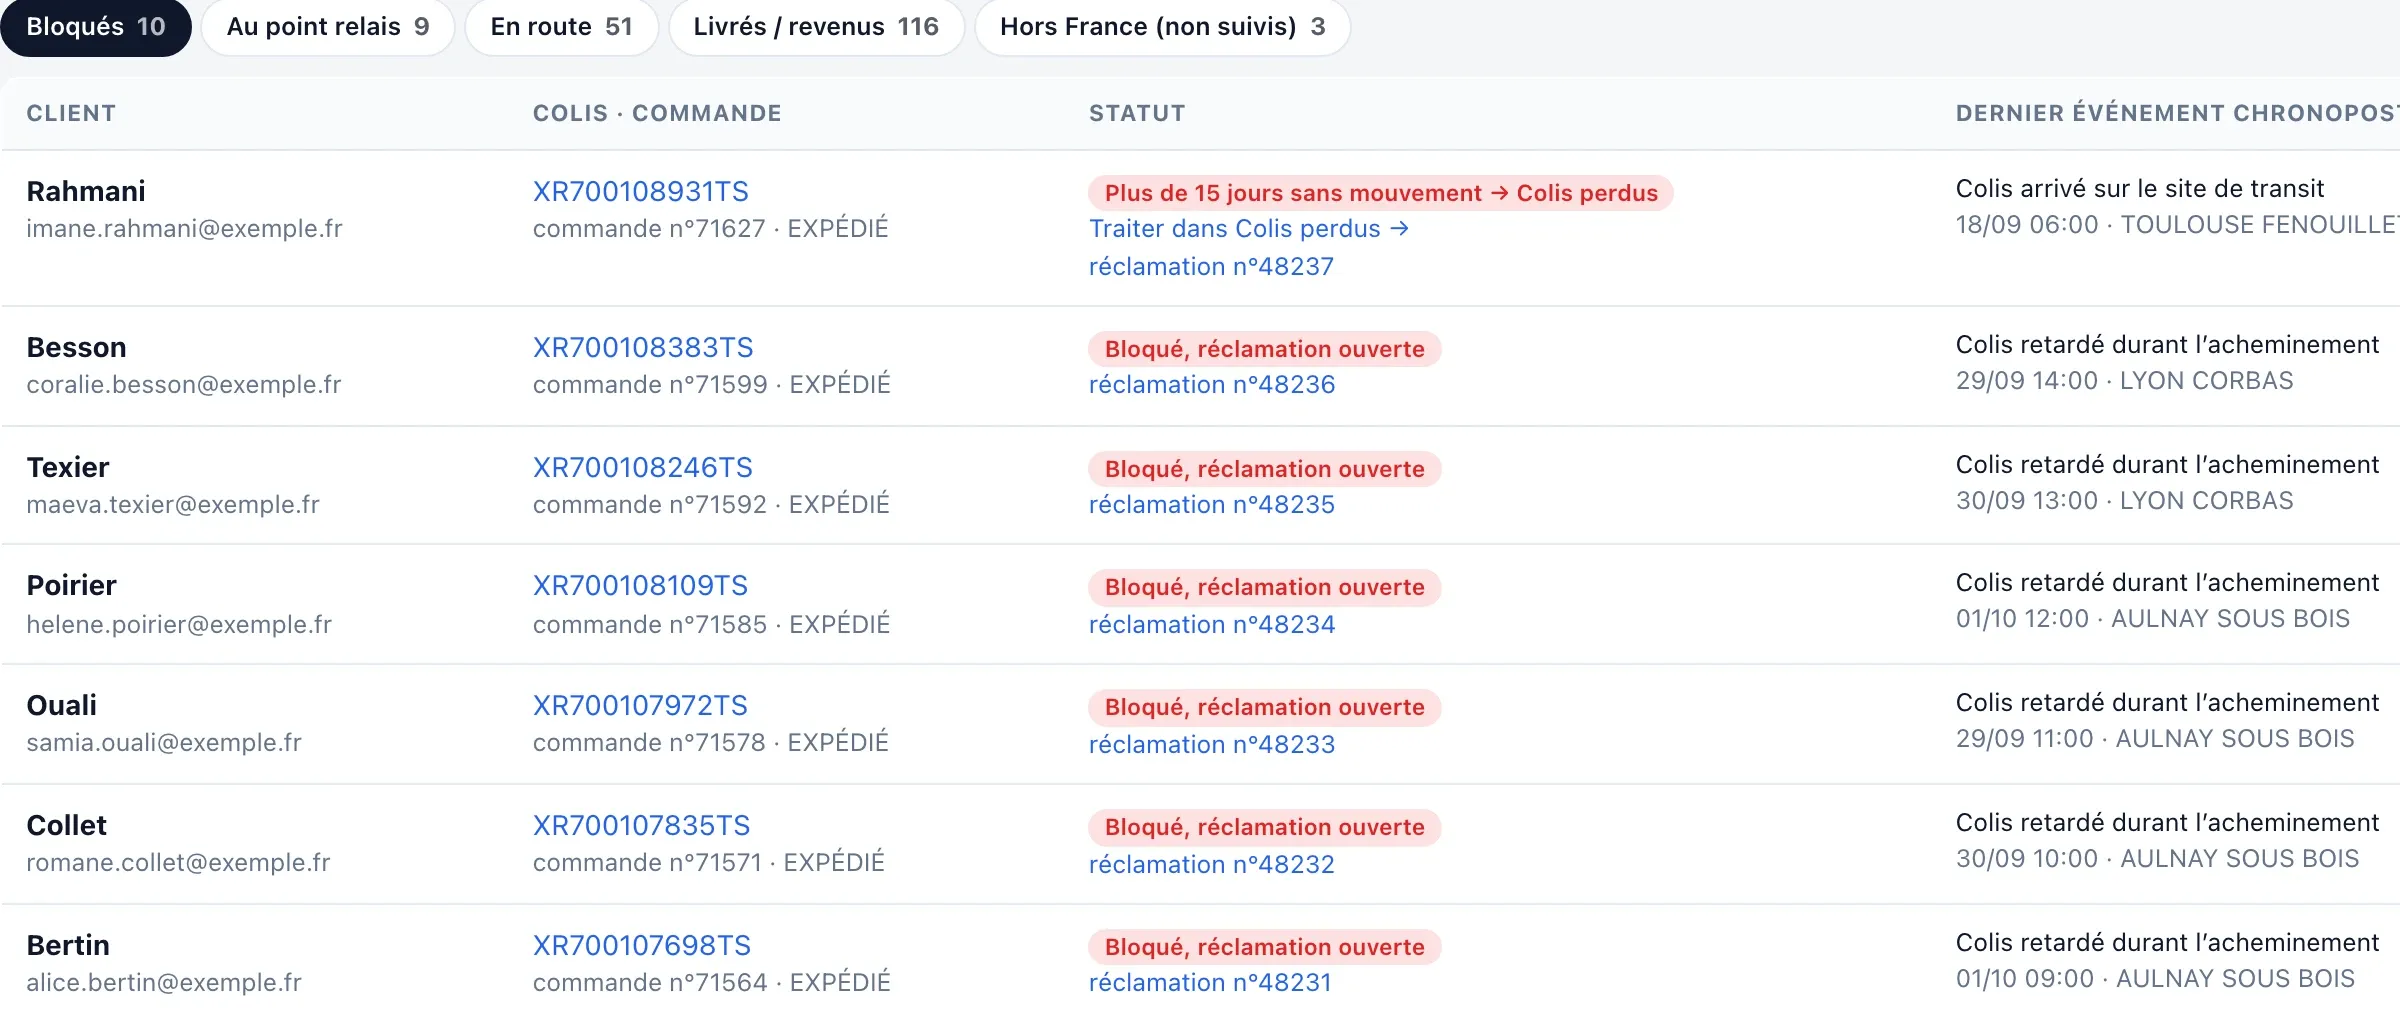Open tracking number XR700107835TS
The image size is (2400, 1020).
point(641,825)
